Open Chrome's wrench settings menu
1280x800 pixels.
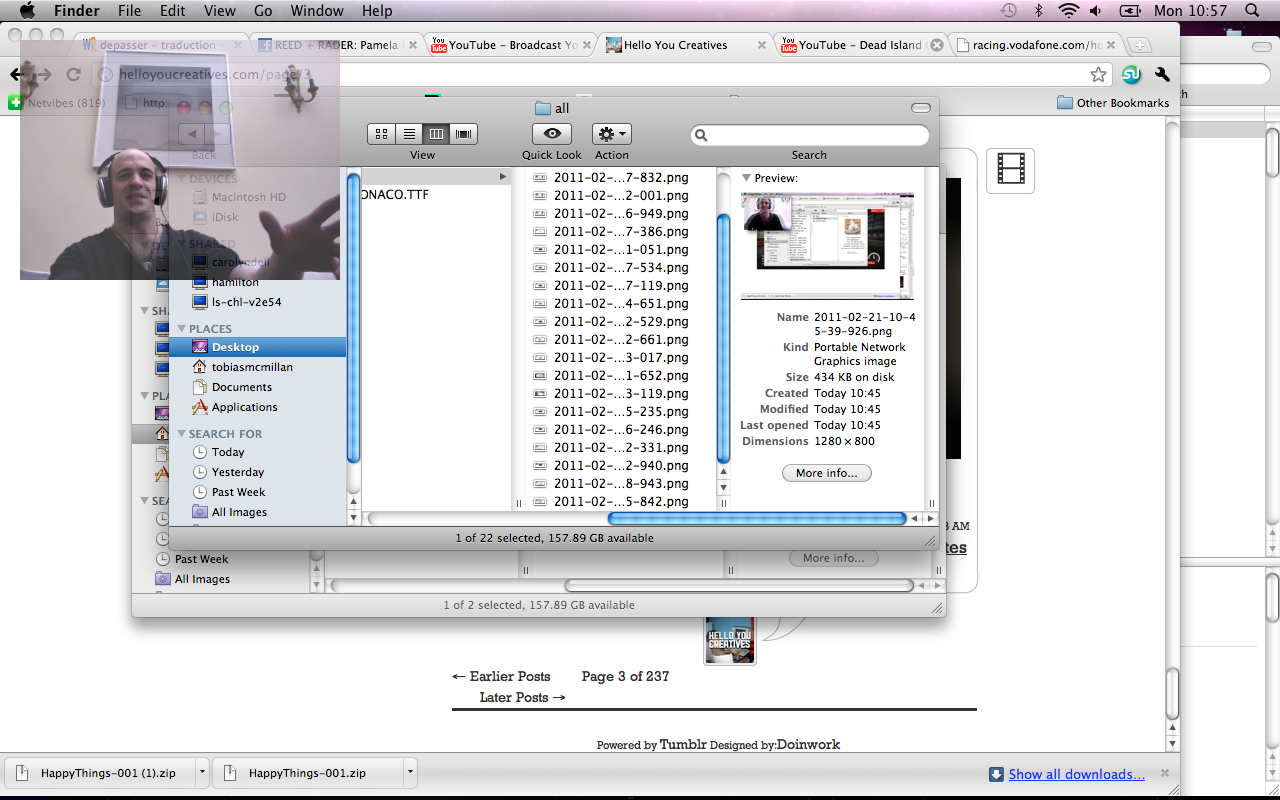(1162, 75)
